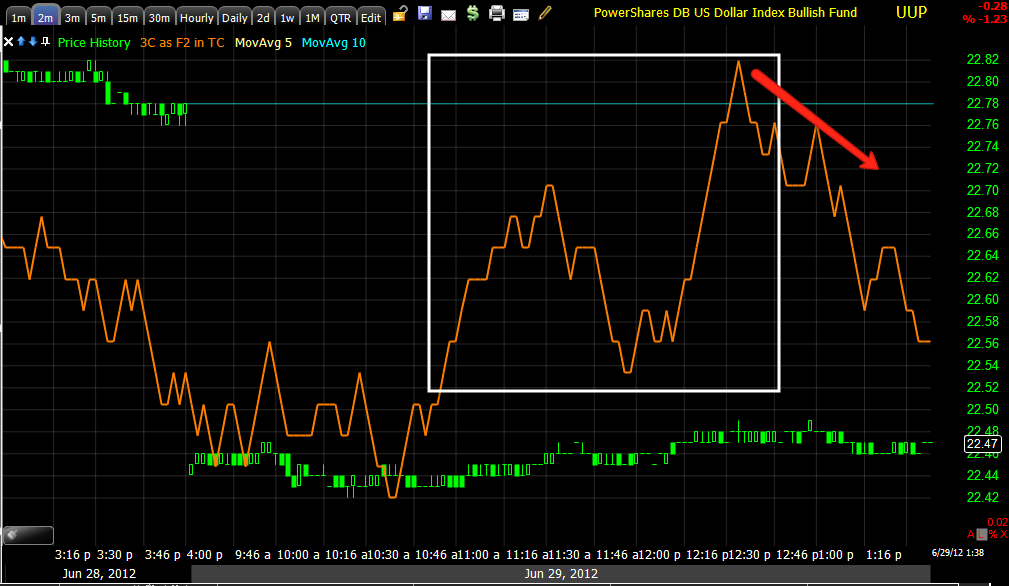The image size is (1009, 586).
Task: Click the Edit timeframes tab
Action: 371,17
